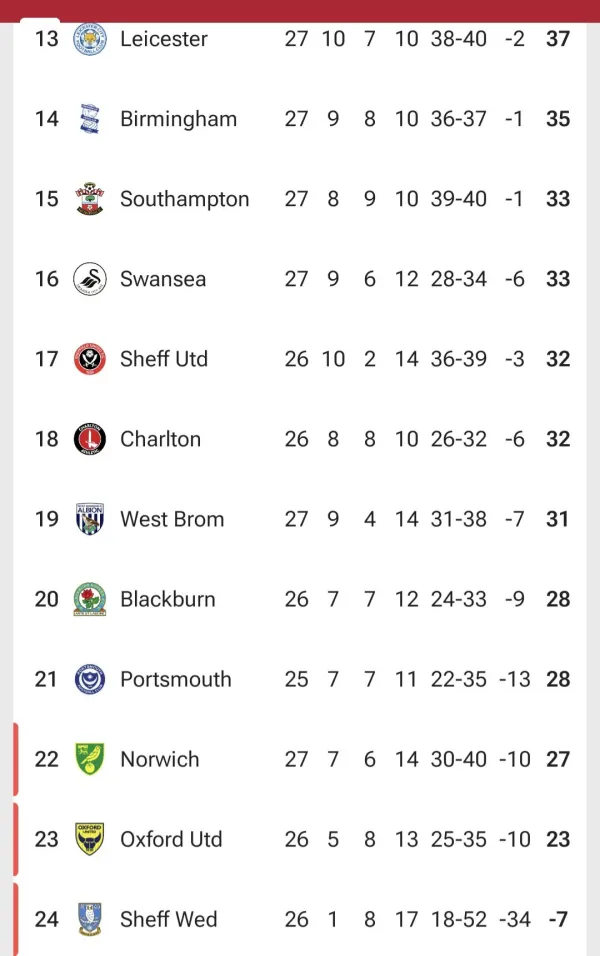The width and height of the screenshot is (600, 956).
Task: Select the West Brom Albion badge
Action: 90,519
